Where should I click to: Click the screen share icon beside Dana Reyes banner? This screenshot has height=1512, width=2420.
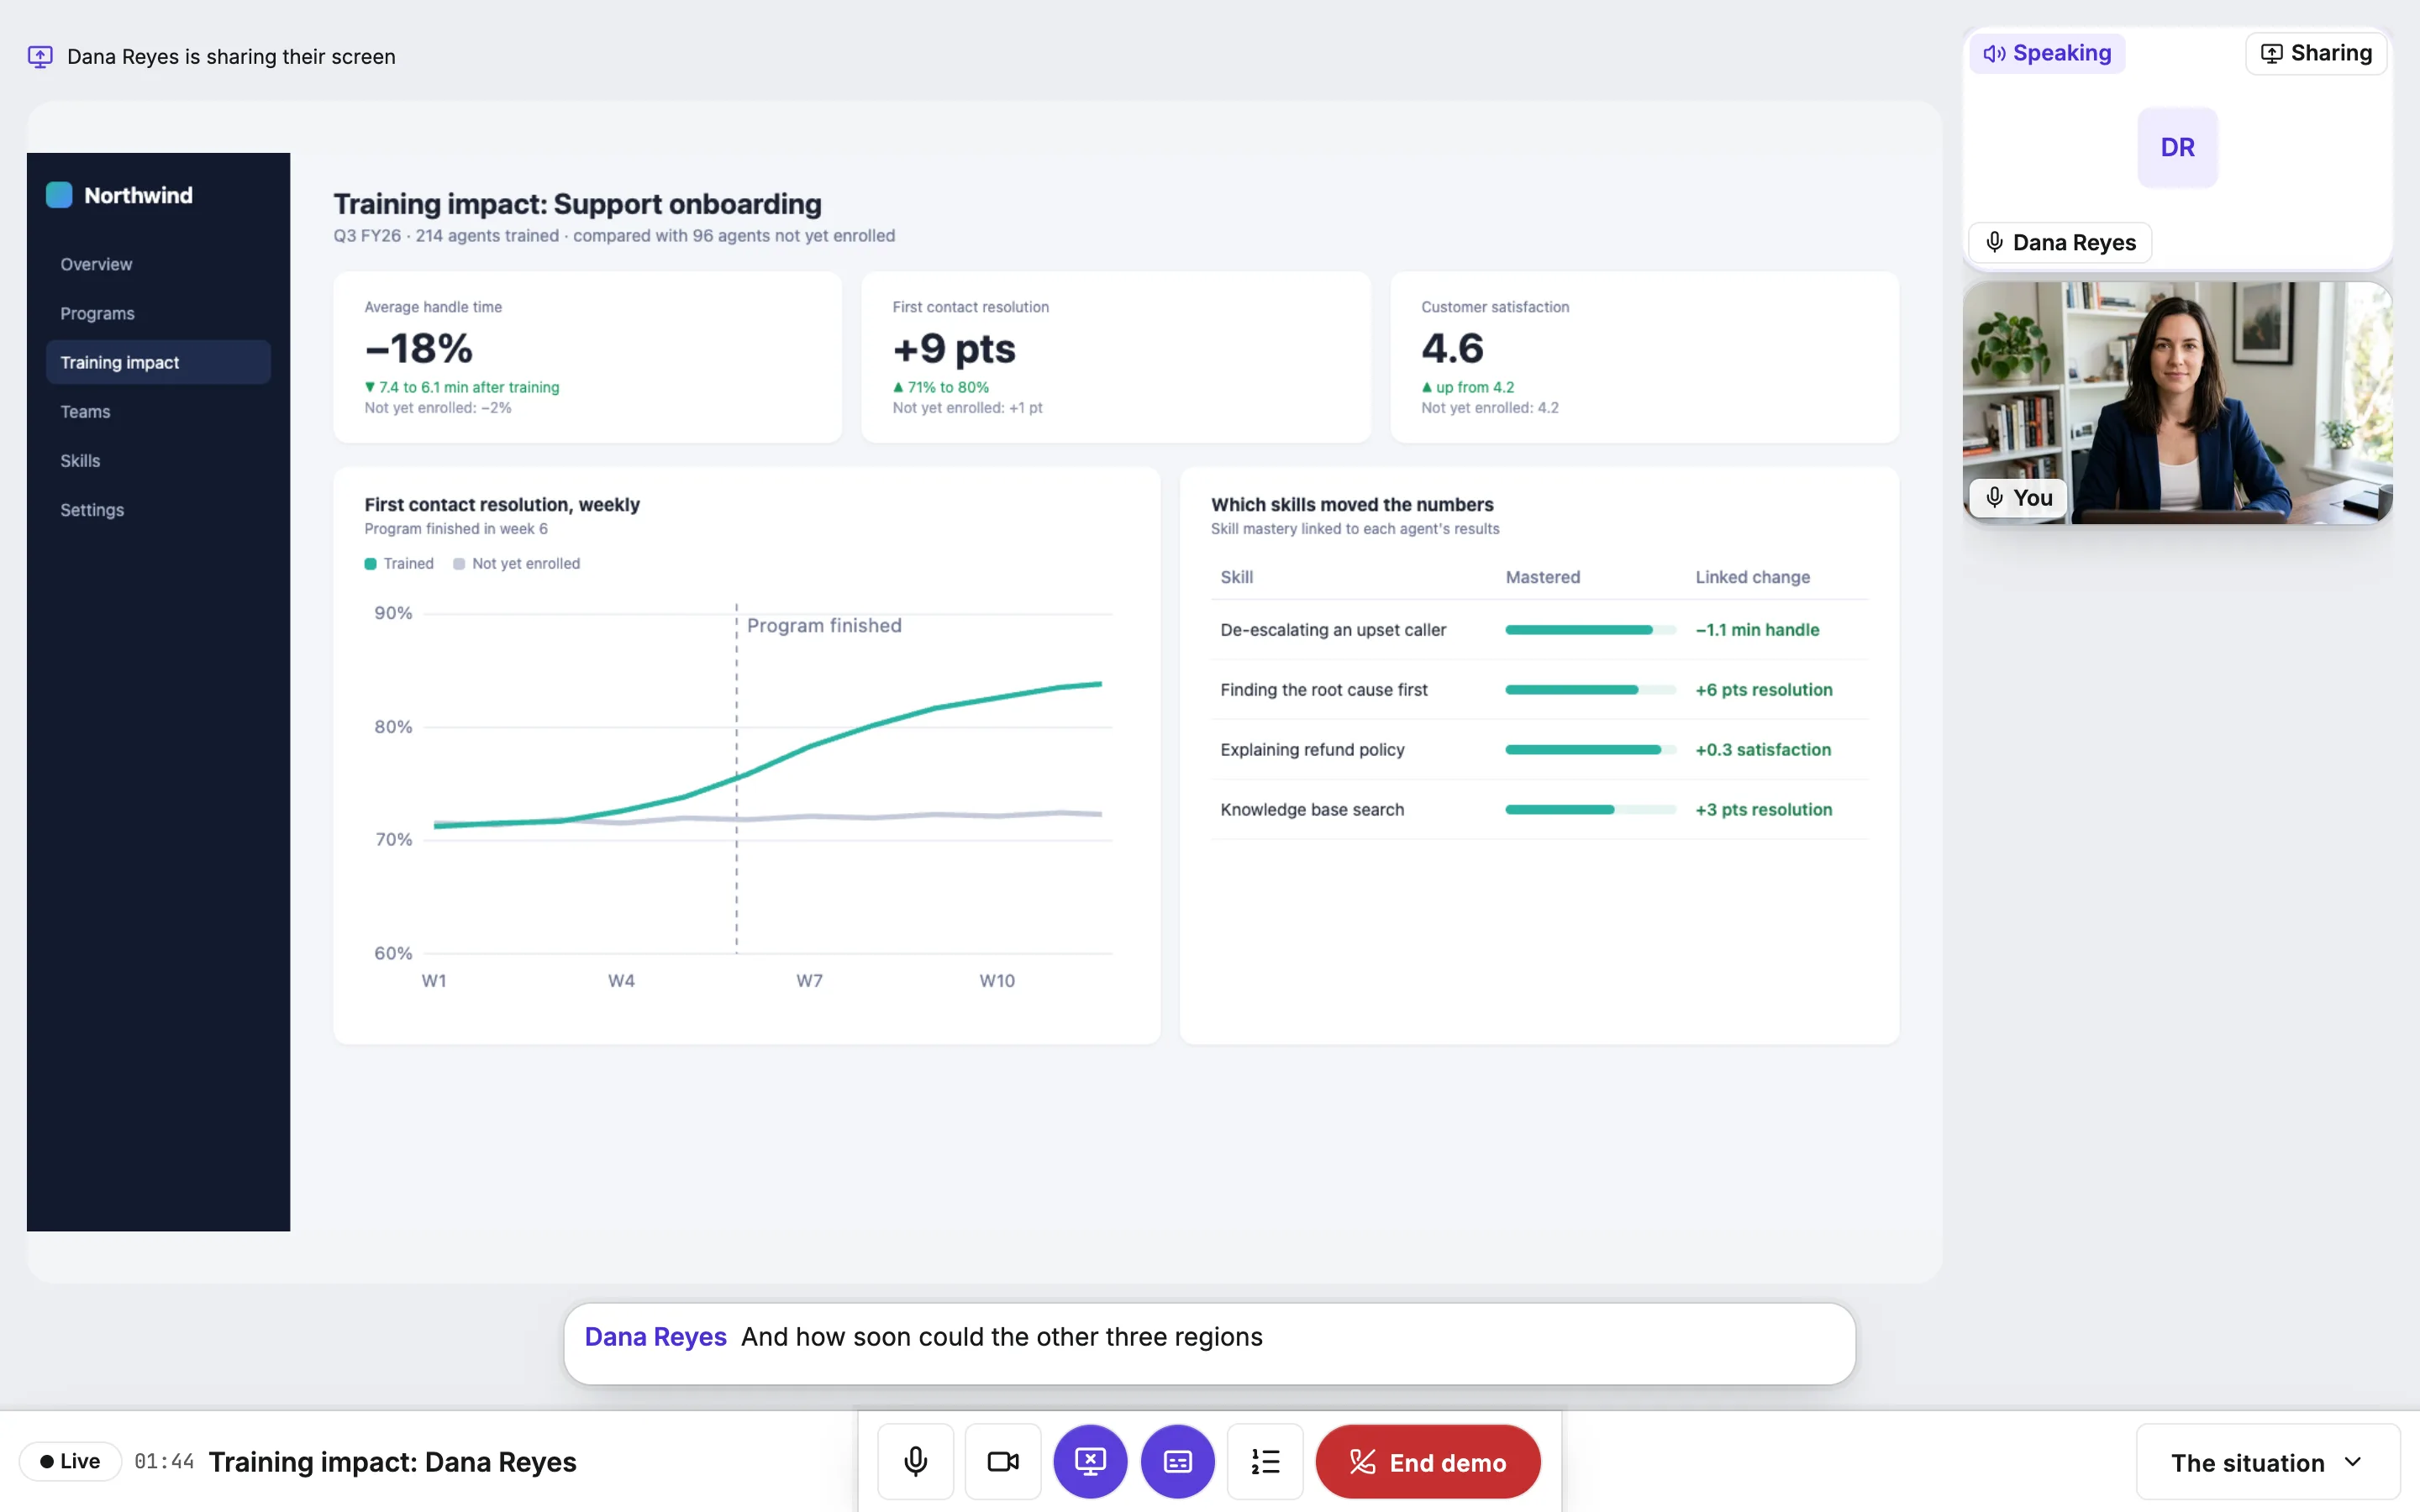click(40, 56)
